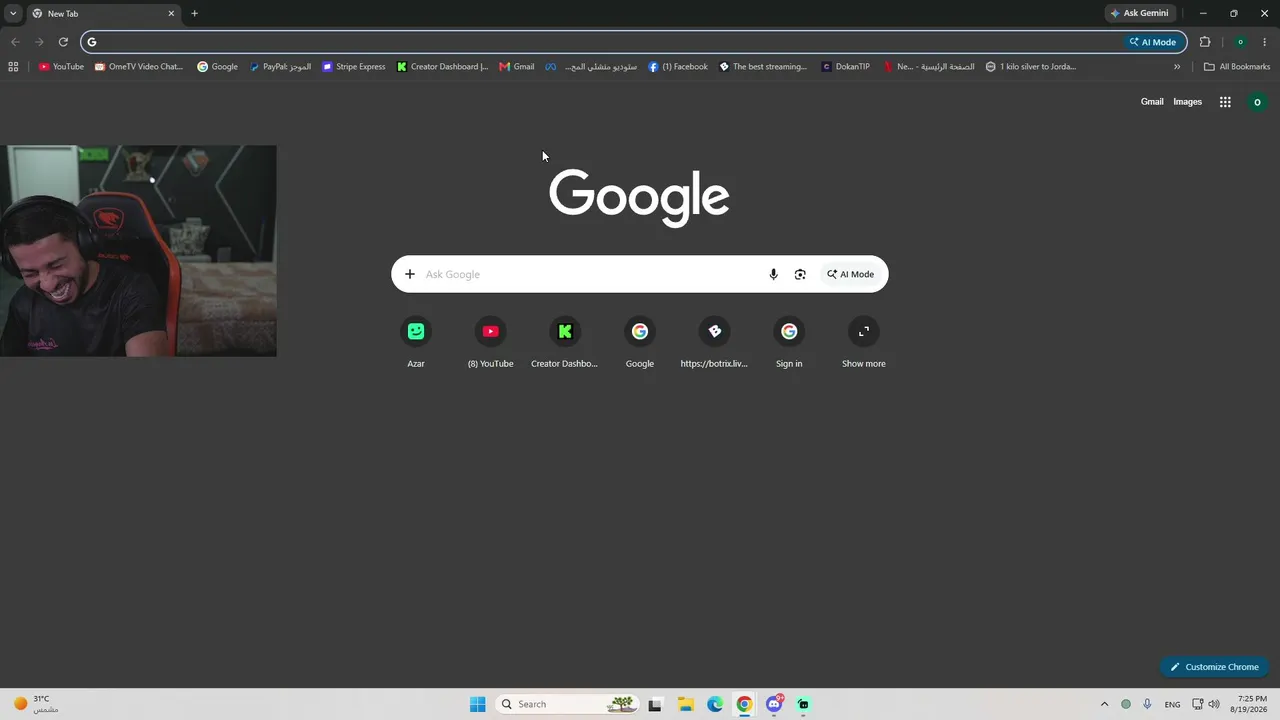1280x720 pixels.
Task: Click AI Mode inside the Google search box
Action: pos(850,274)
